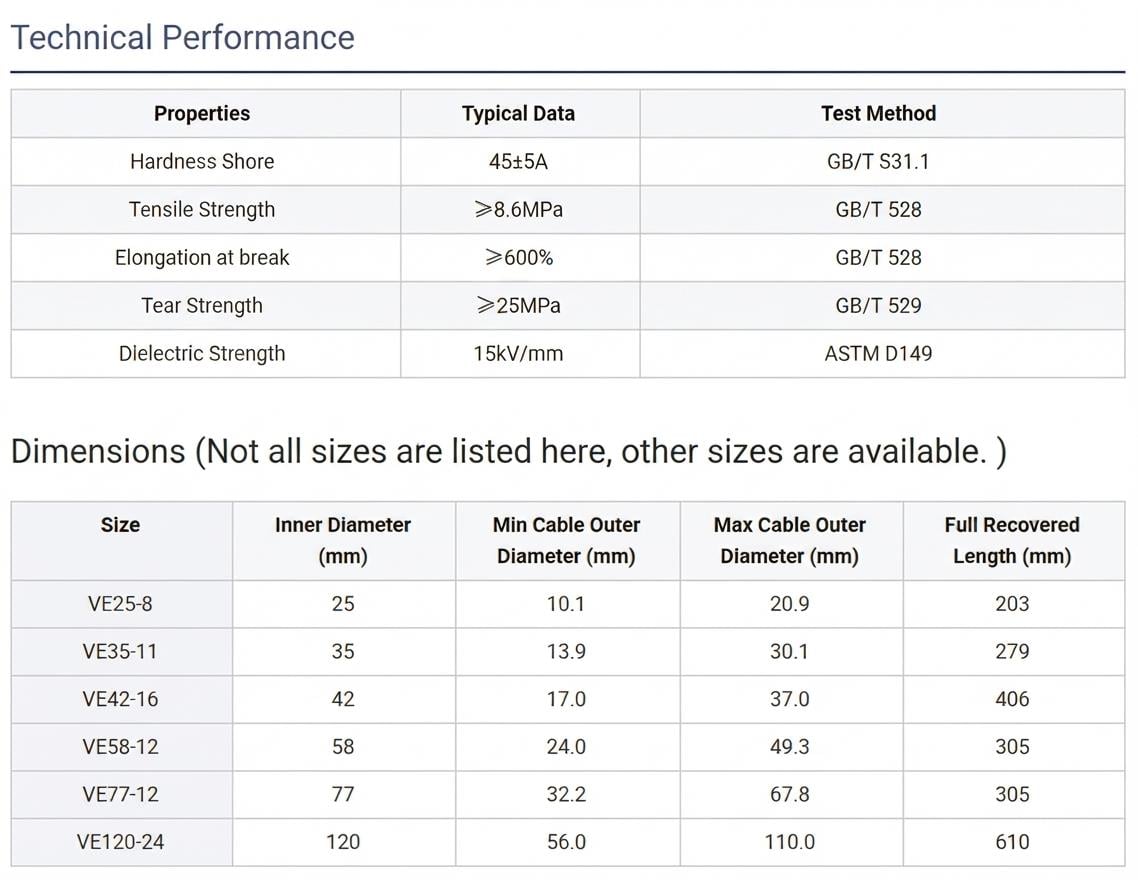Image resolution: width=1138 pixels, height=880 pixels.
Task: Click the 10.1 min diameter cell
Action: (566, 604)
